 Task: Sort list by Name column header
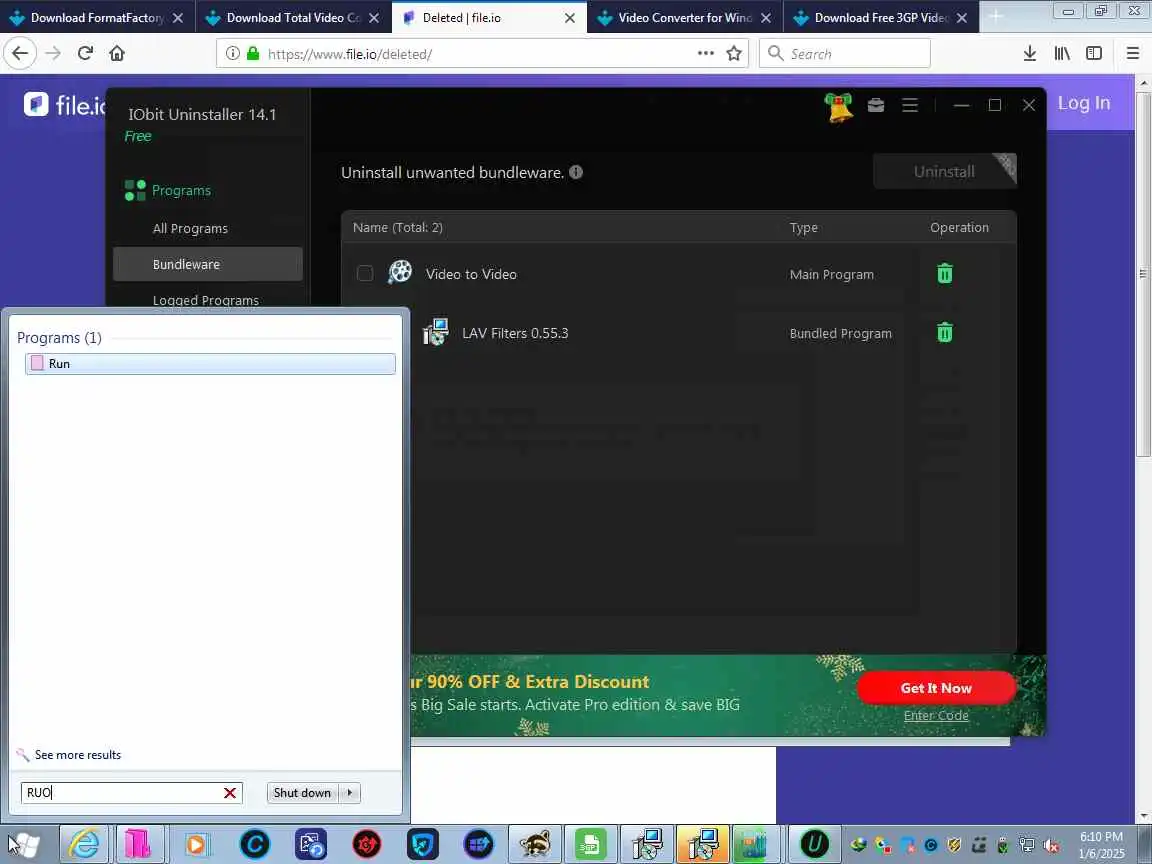coord(397,227)
